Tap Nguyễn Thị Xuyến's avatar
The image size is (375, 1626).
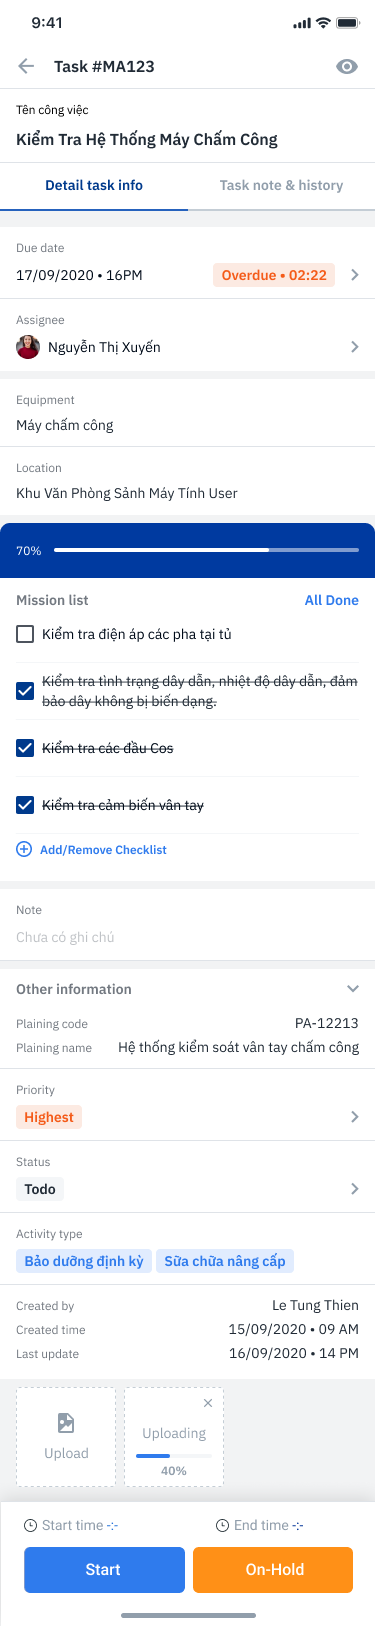pyautogui.click(x=28, y=347)
